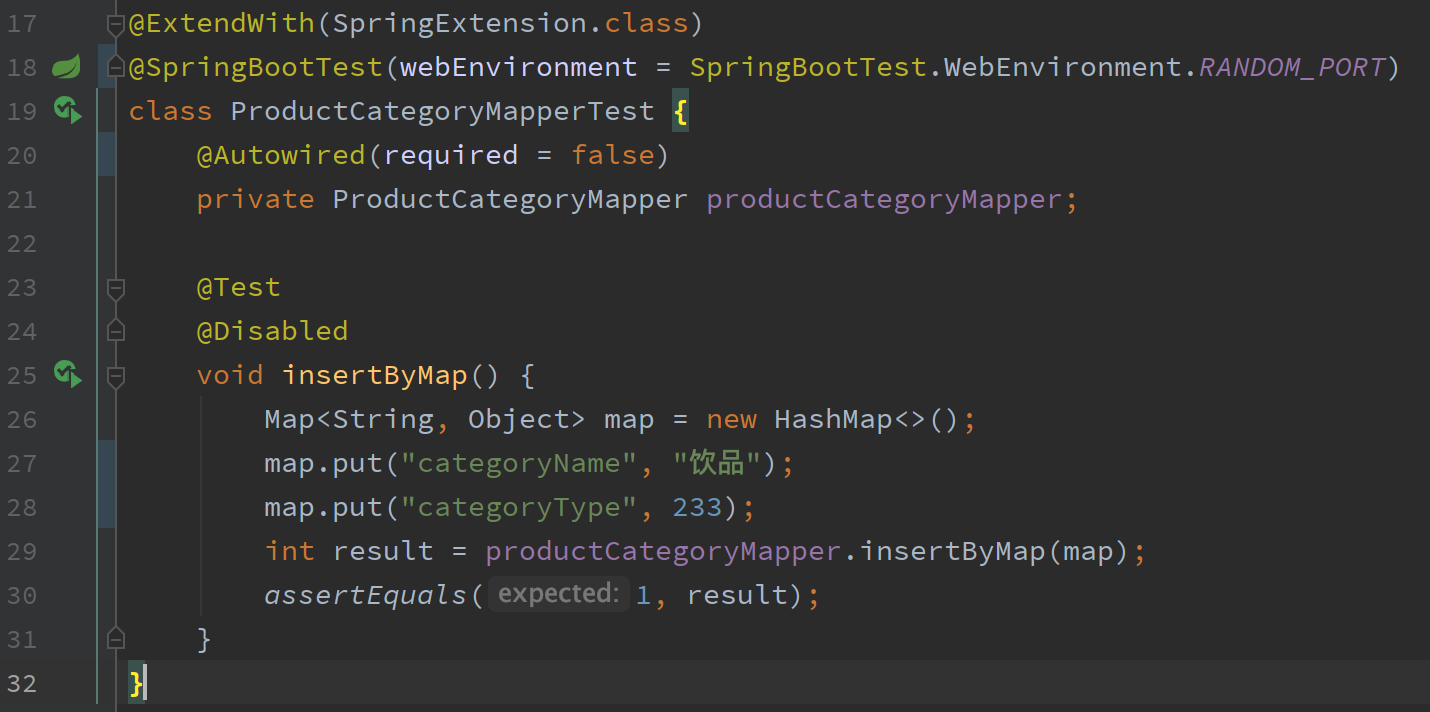Run insertByMap test via gutter icon
The height and width of the screenshot is (712, 1430).
[x=67, y=375]
